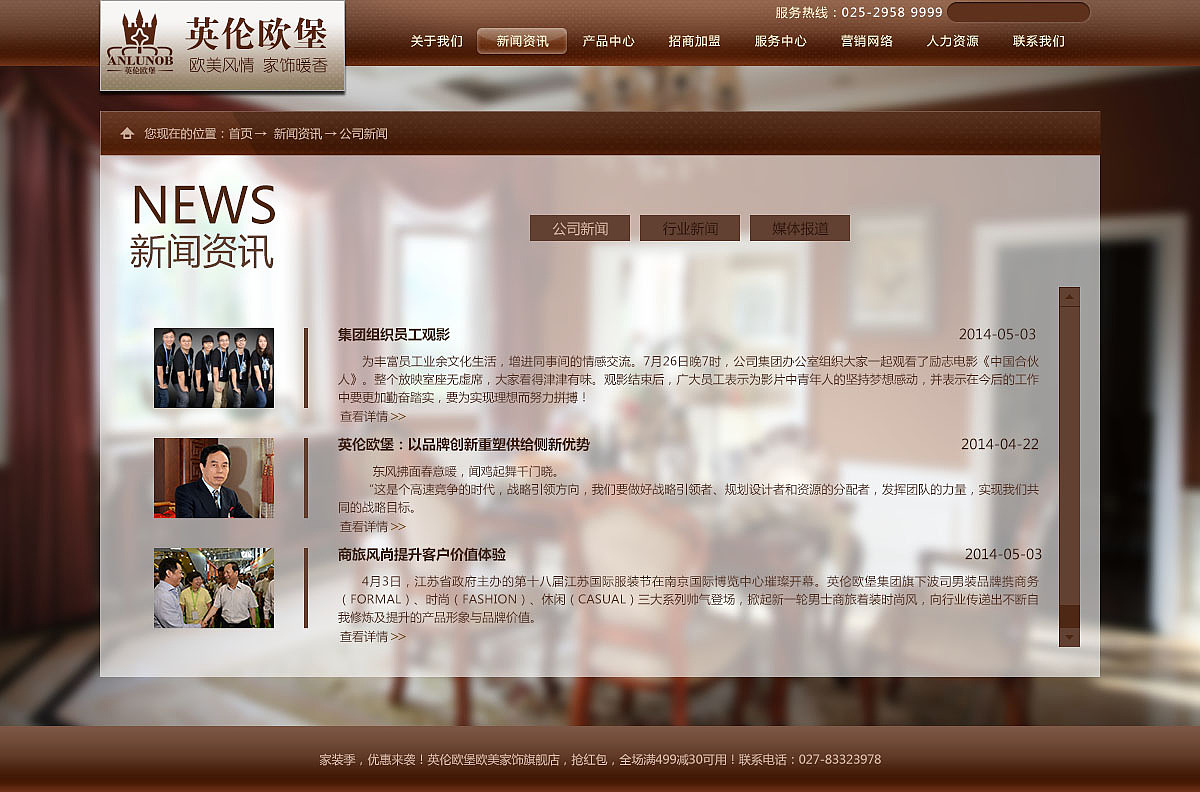The width and height of the screenshot is (1200, 792).
Task: Open 招商加盟 navigation item
Action: click(694, 41)
